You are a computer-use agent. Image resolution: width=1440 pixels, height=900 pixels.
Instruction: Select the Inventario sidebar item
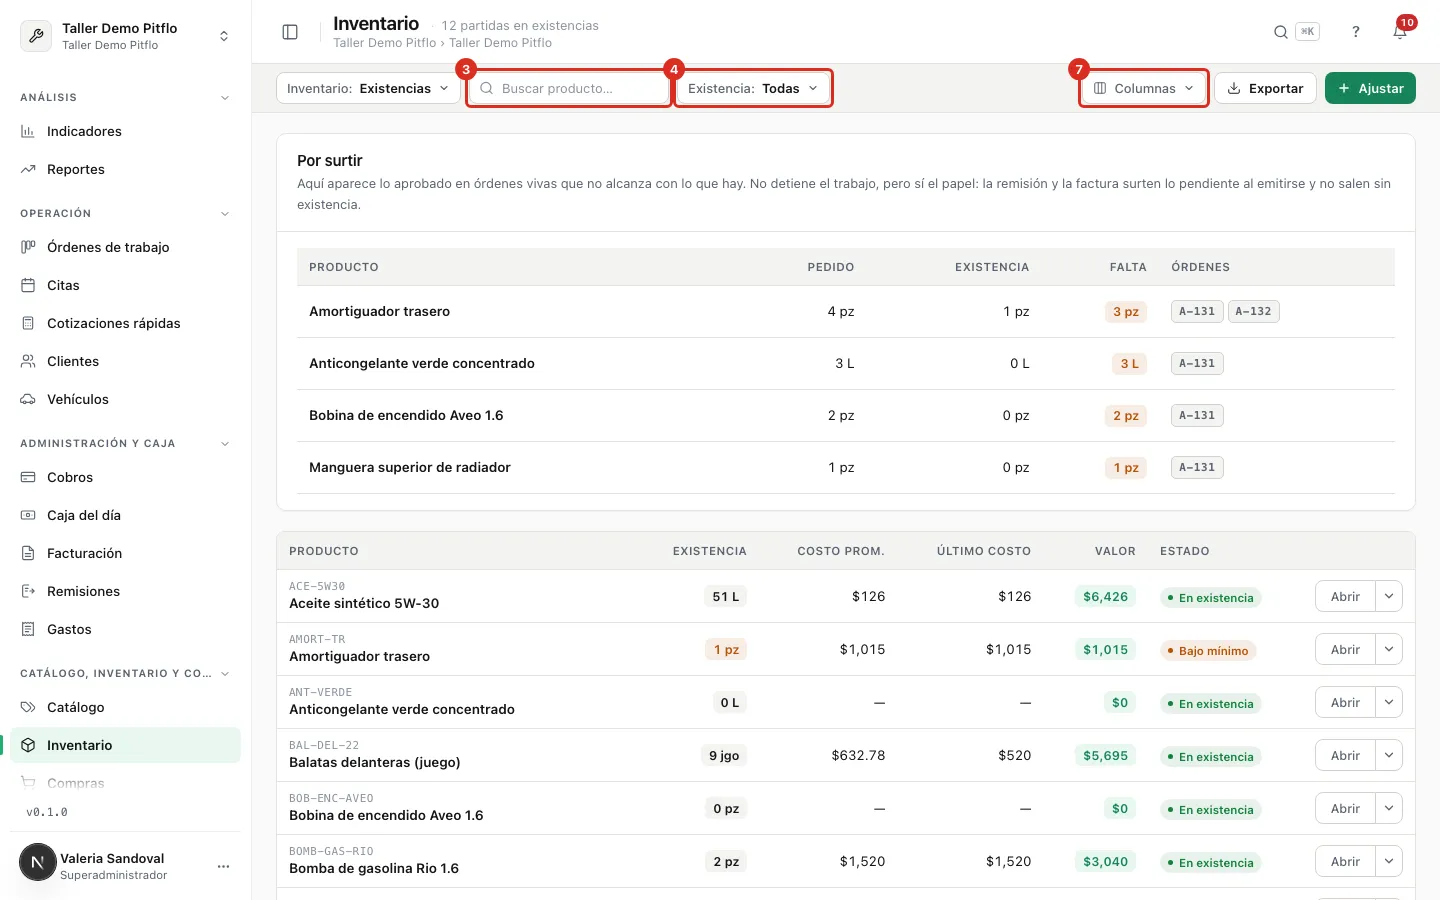click(125, 745)
